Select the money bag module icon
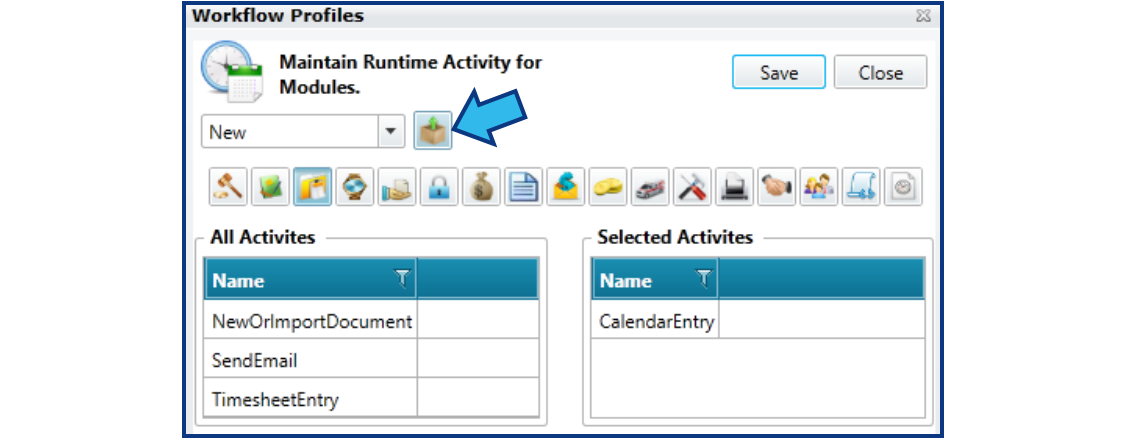Screen dimensions: 1123x439 [x=482, y=187]
